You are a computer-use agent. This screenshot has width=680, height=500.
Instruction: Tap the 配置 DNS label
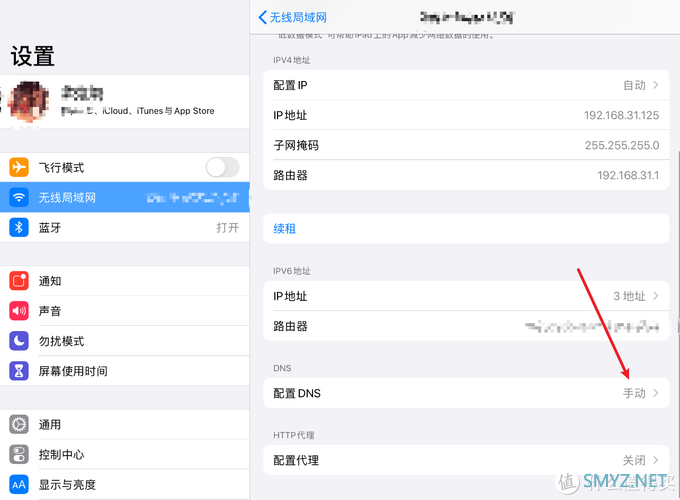(x=297, y=393)
